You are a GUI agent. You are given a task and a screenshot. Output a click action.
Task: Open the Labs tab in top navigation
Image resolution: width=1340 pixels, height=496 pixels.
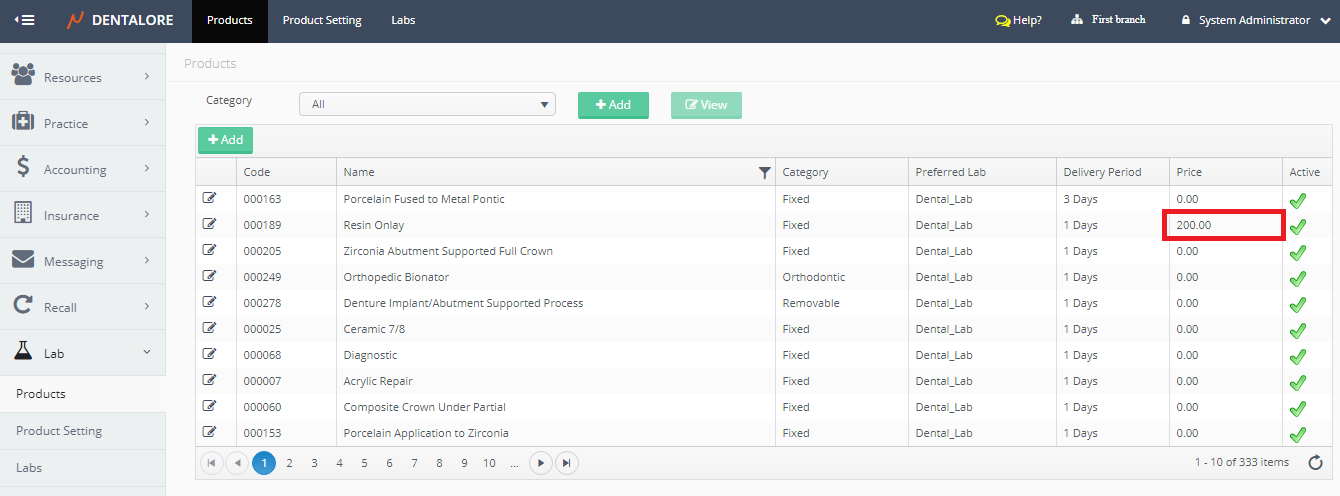[x=403, y=20]
